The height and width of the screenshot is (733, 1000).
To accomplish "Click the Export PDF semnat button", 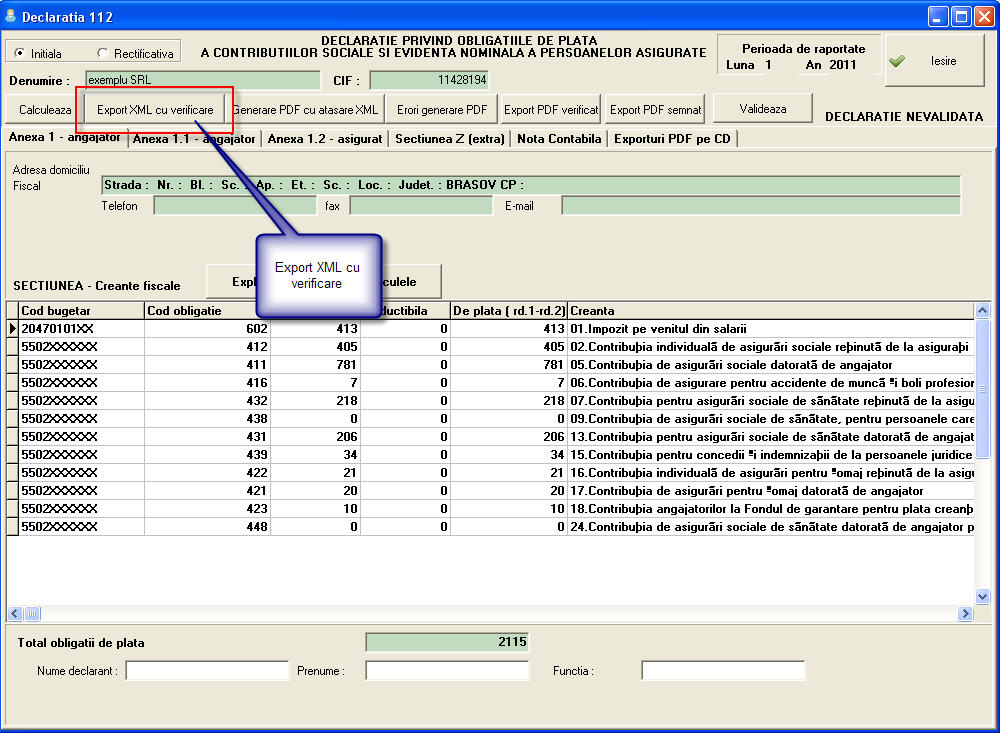I will [656, 110].
